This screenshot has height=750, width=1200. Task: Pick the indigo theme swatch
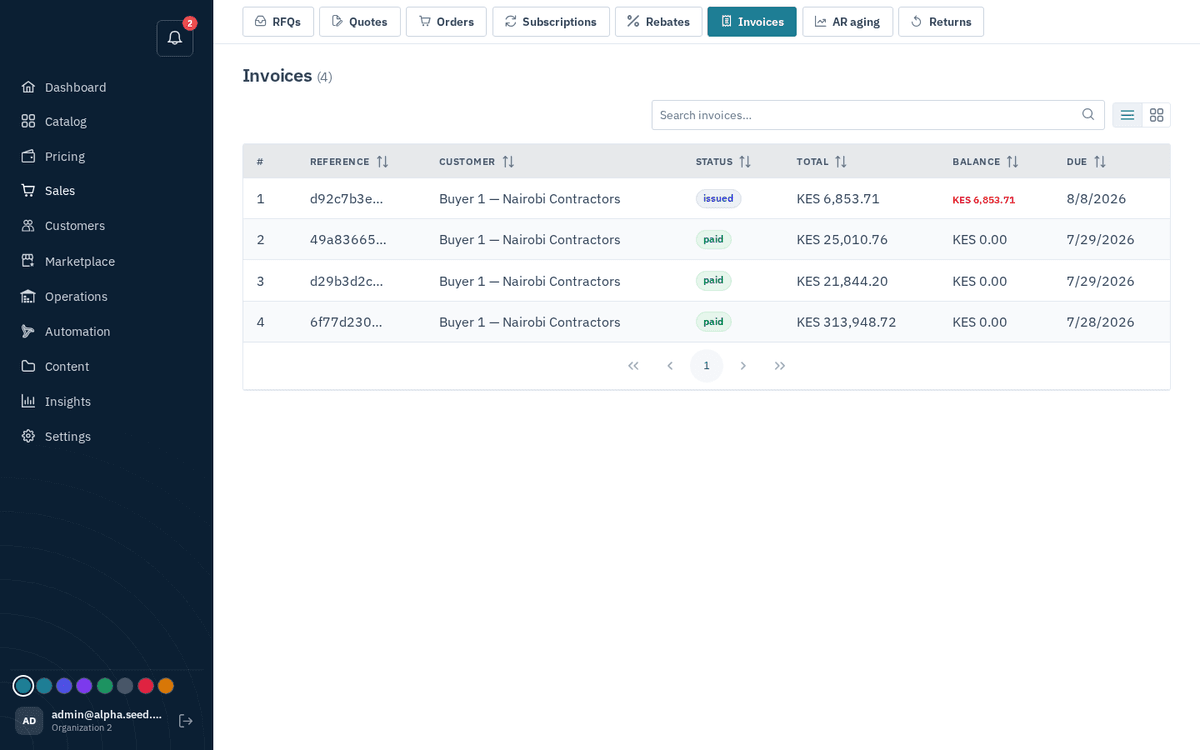64,686
